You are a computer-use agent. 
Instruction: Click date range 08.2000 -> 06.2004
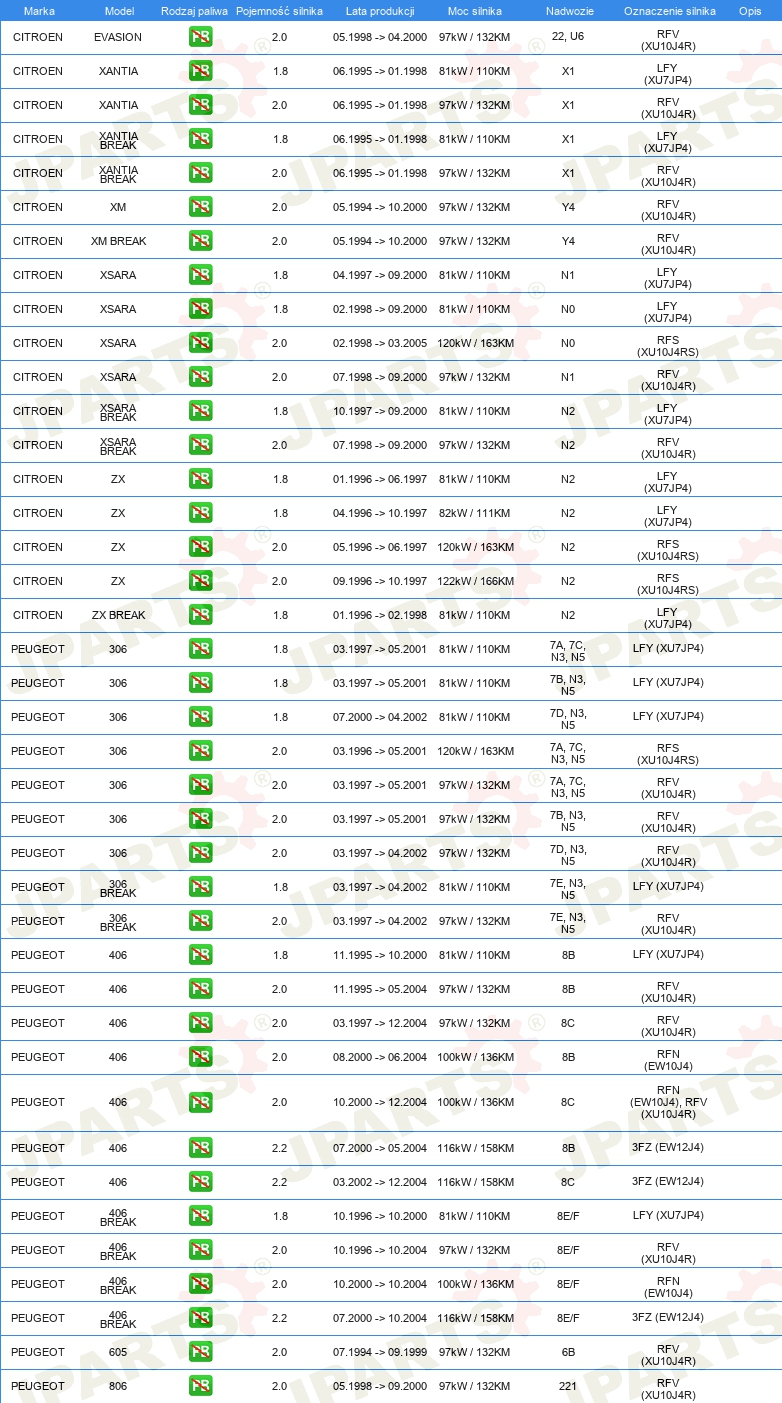[x=380, y=1057]
